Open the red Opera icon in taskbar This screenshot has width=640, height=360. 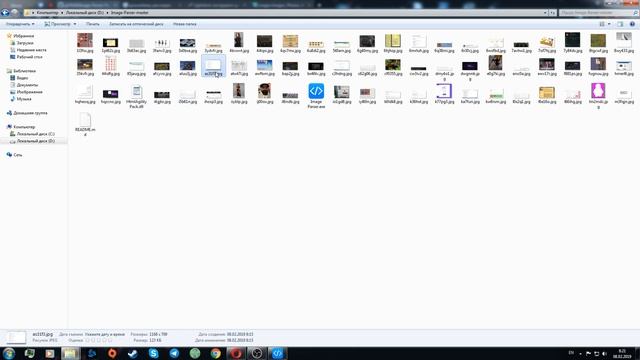pos(236,353)
